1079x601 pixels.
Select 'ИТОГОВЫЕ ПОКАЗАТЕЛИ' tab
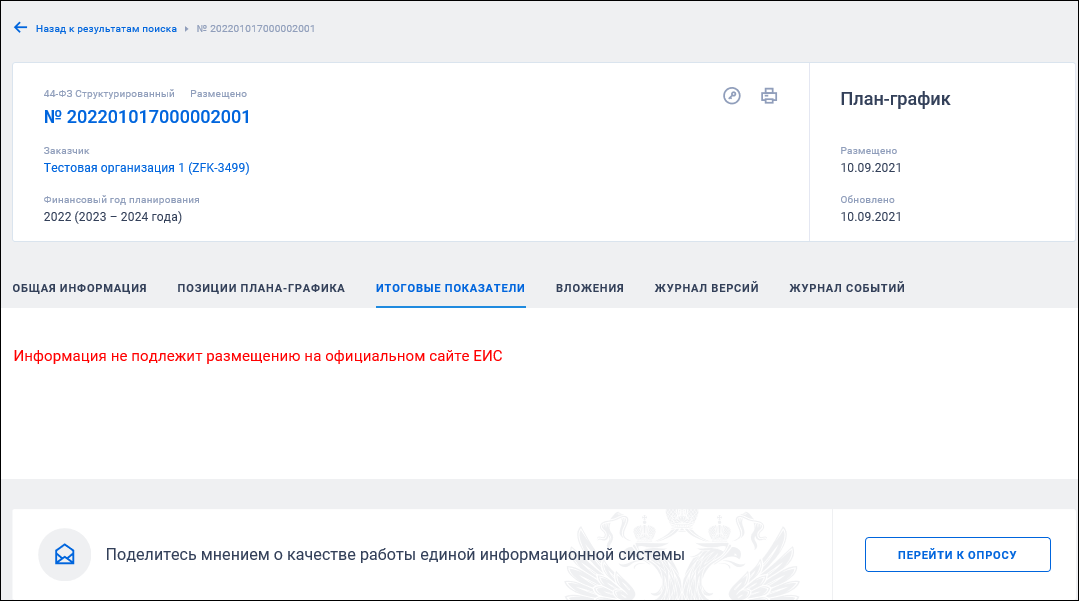450,288
